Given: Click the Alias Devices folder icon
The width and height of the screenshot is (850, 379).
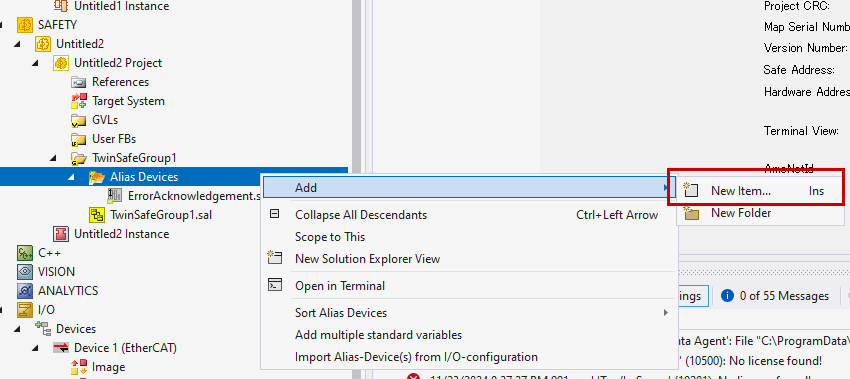Looking at the screenshot, I should tap(96, 177).
